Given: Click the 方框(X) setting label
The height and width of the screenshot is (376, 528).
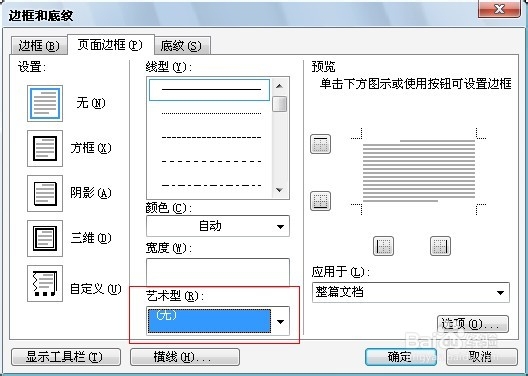Looking at the screenshot, I should tap(91, 148).
